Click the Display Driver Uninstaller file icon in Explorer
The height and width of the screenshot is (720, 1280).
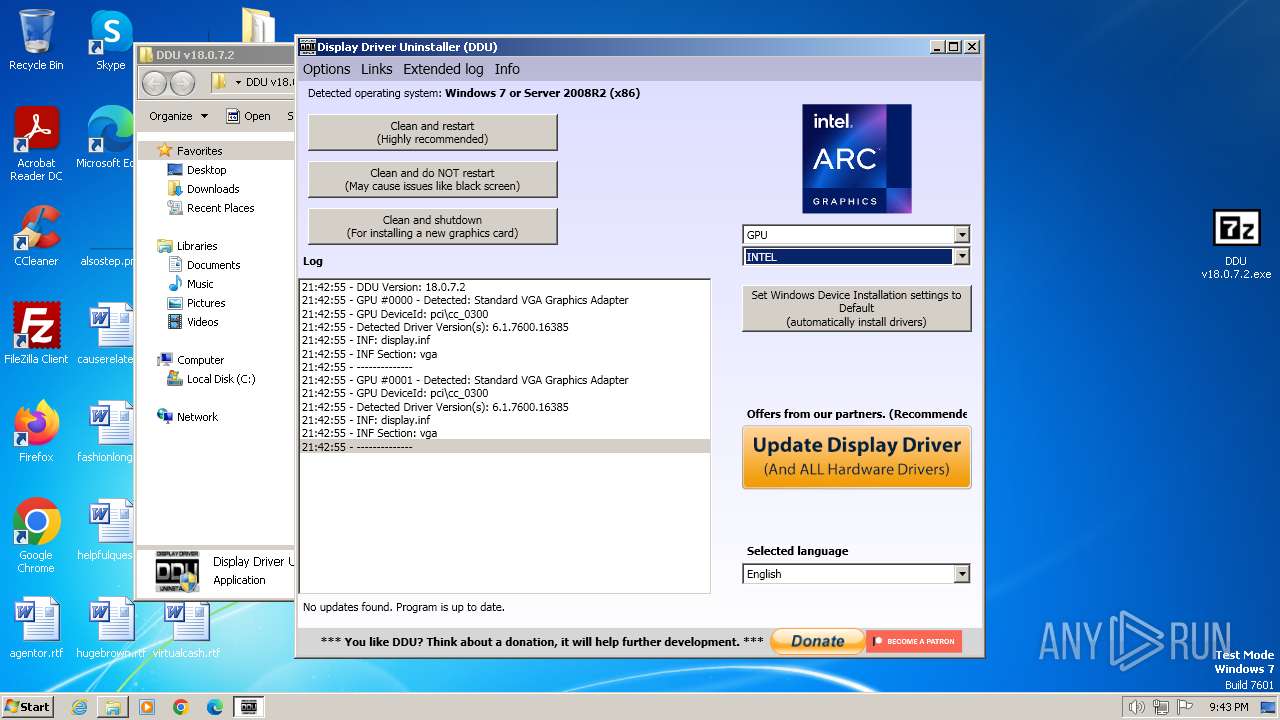click(x=177, y=571)
